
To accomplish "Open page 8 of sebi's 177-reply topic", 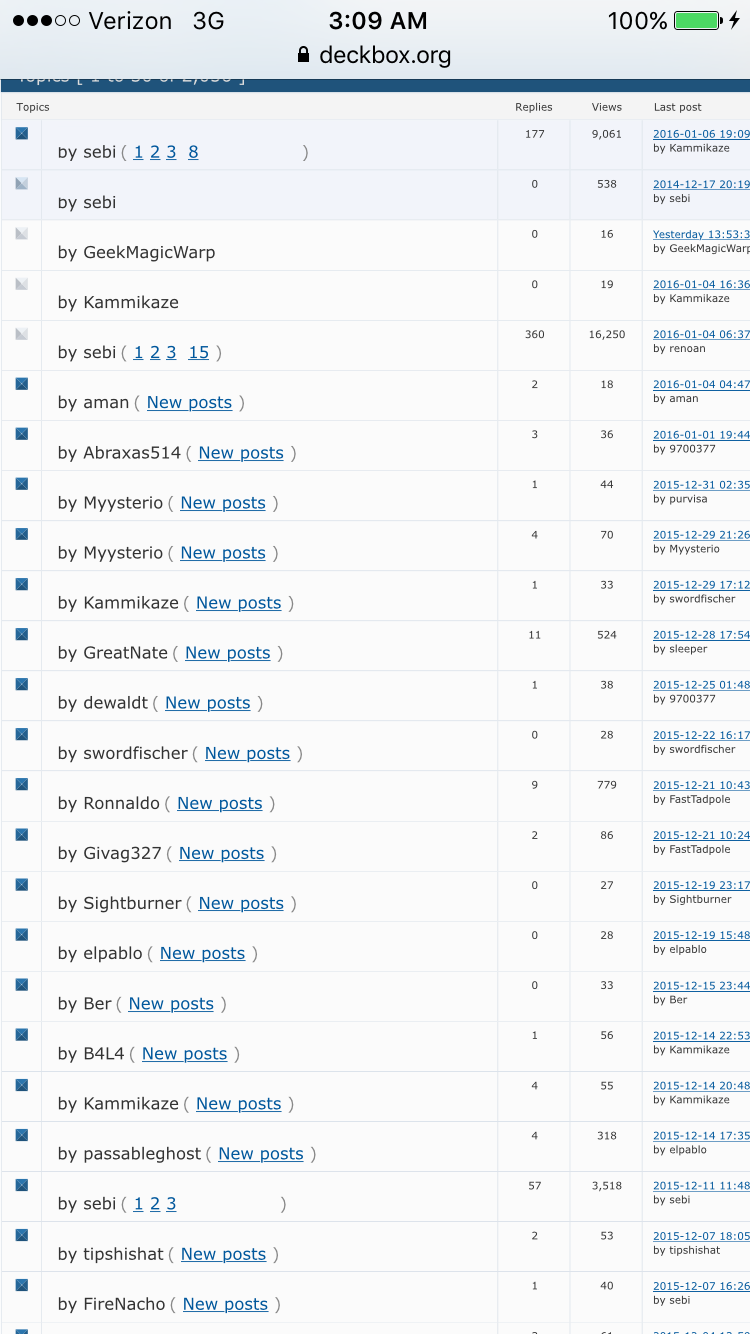I will 193,152.
